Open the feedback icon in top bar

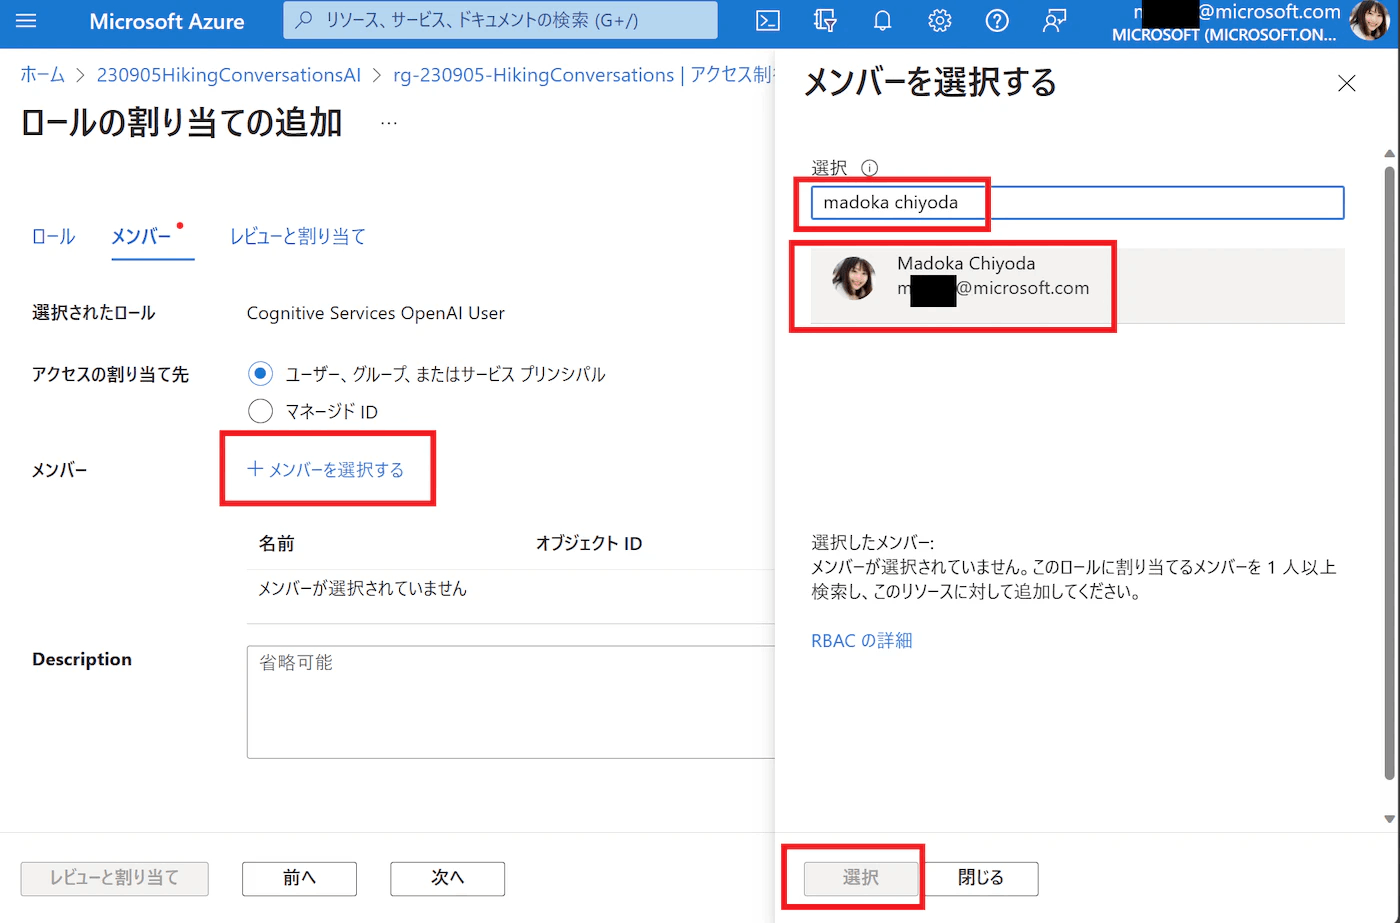pyautogui.click(x=1054, y=21)
